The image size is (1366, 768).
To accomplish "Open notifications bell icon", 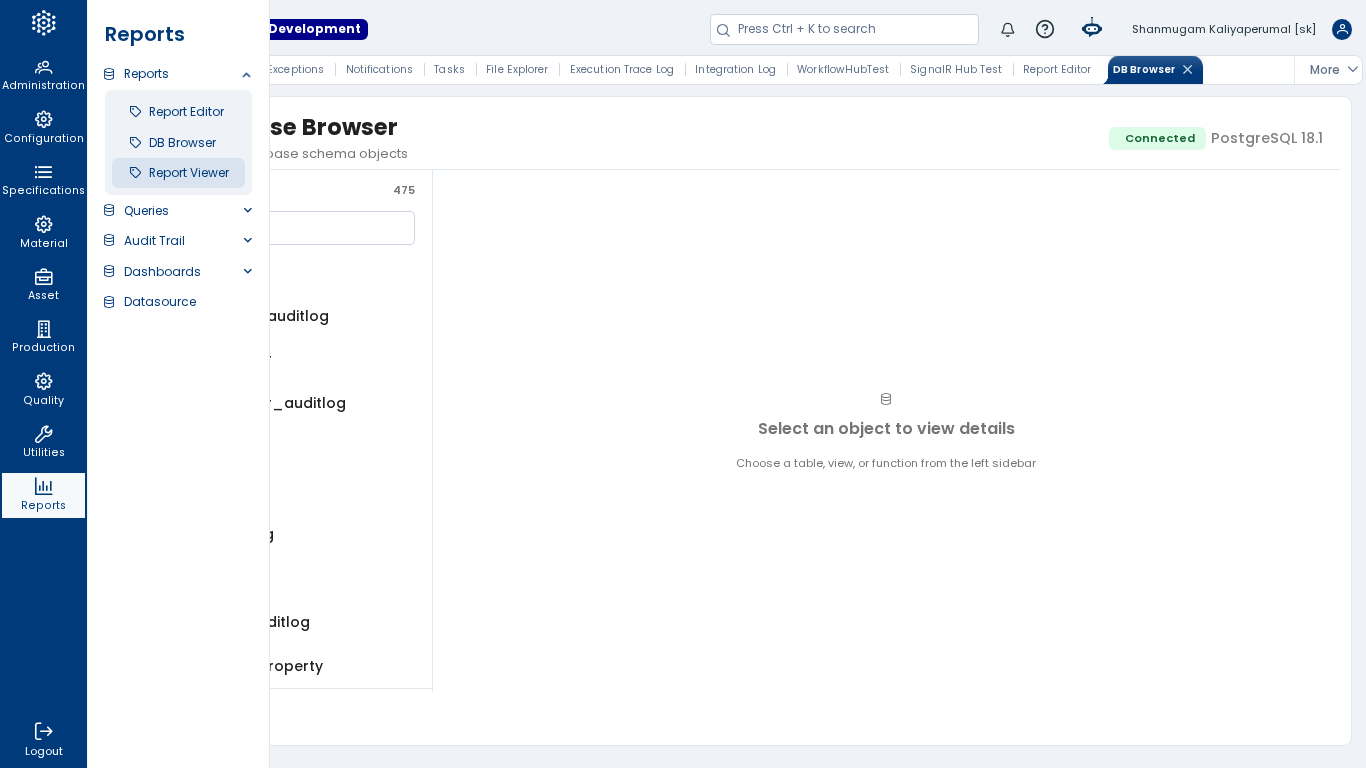I will click(x=1008, y=29).
